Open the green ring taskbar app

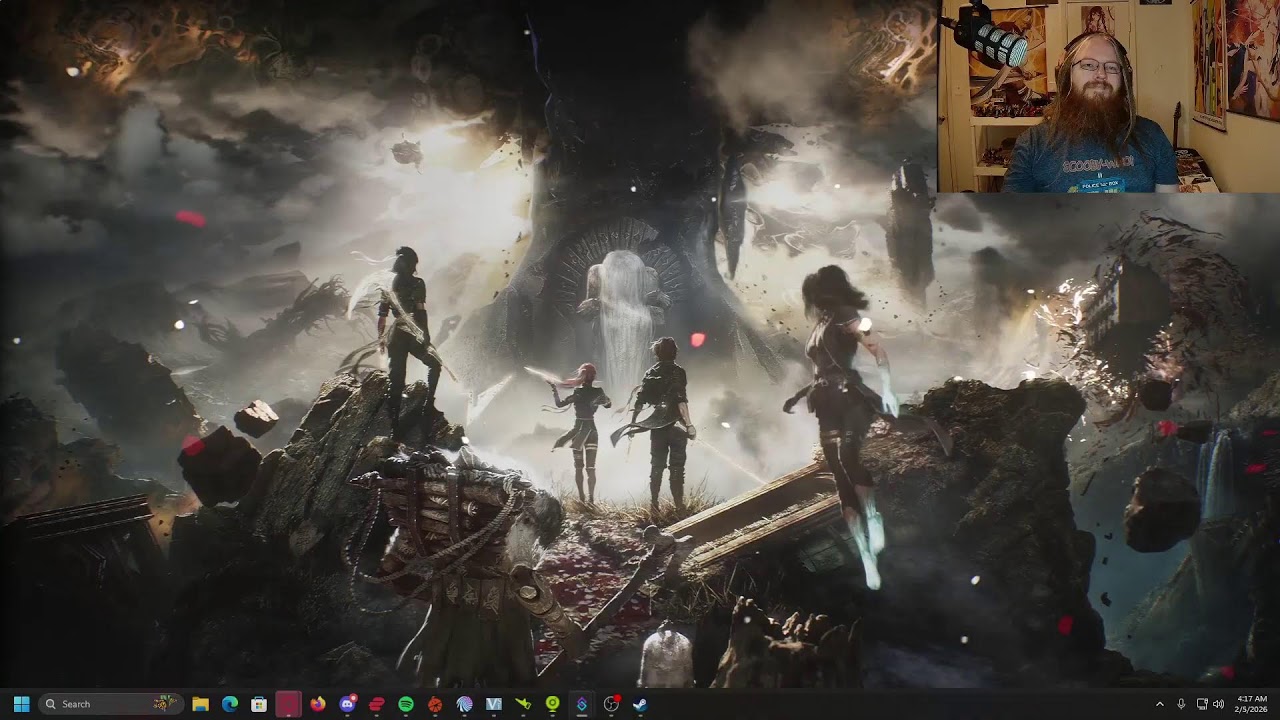pos(552,704)
